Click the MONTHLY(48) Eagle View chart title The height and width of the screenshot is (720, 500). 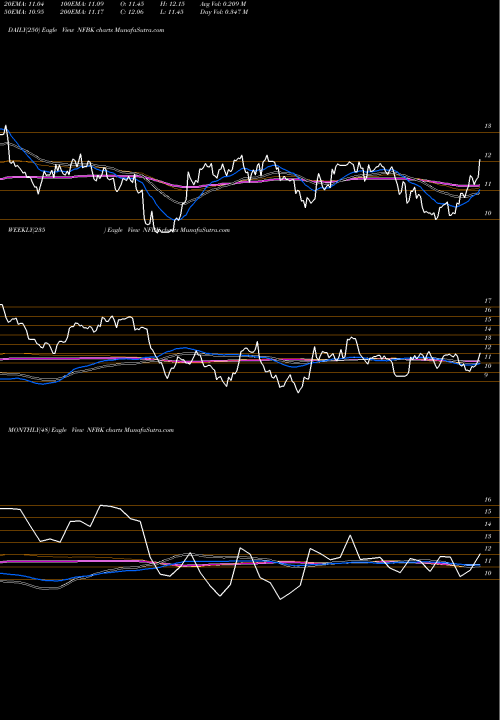[91, 430]
